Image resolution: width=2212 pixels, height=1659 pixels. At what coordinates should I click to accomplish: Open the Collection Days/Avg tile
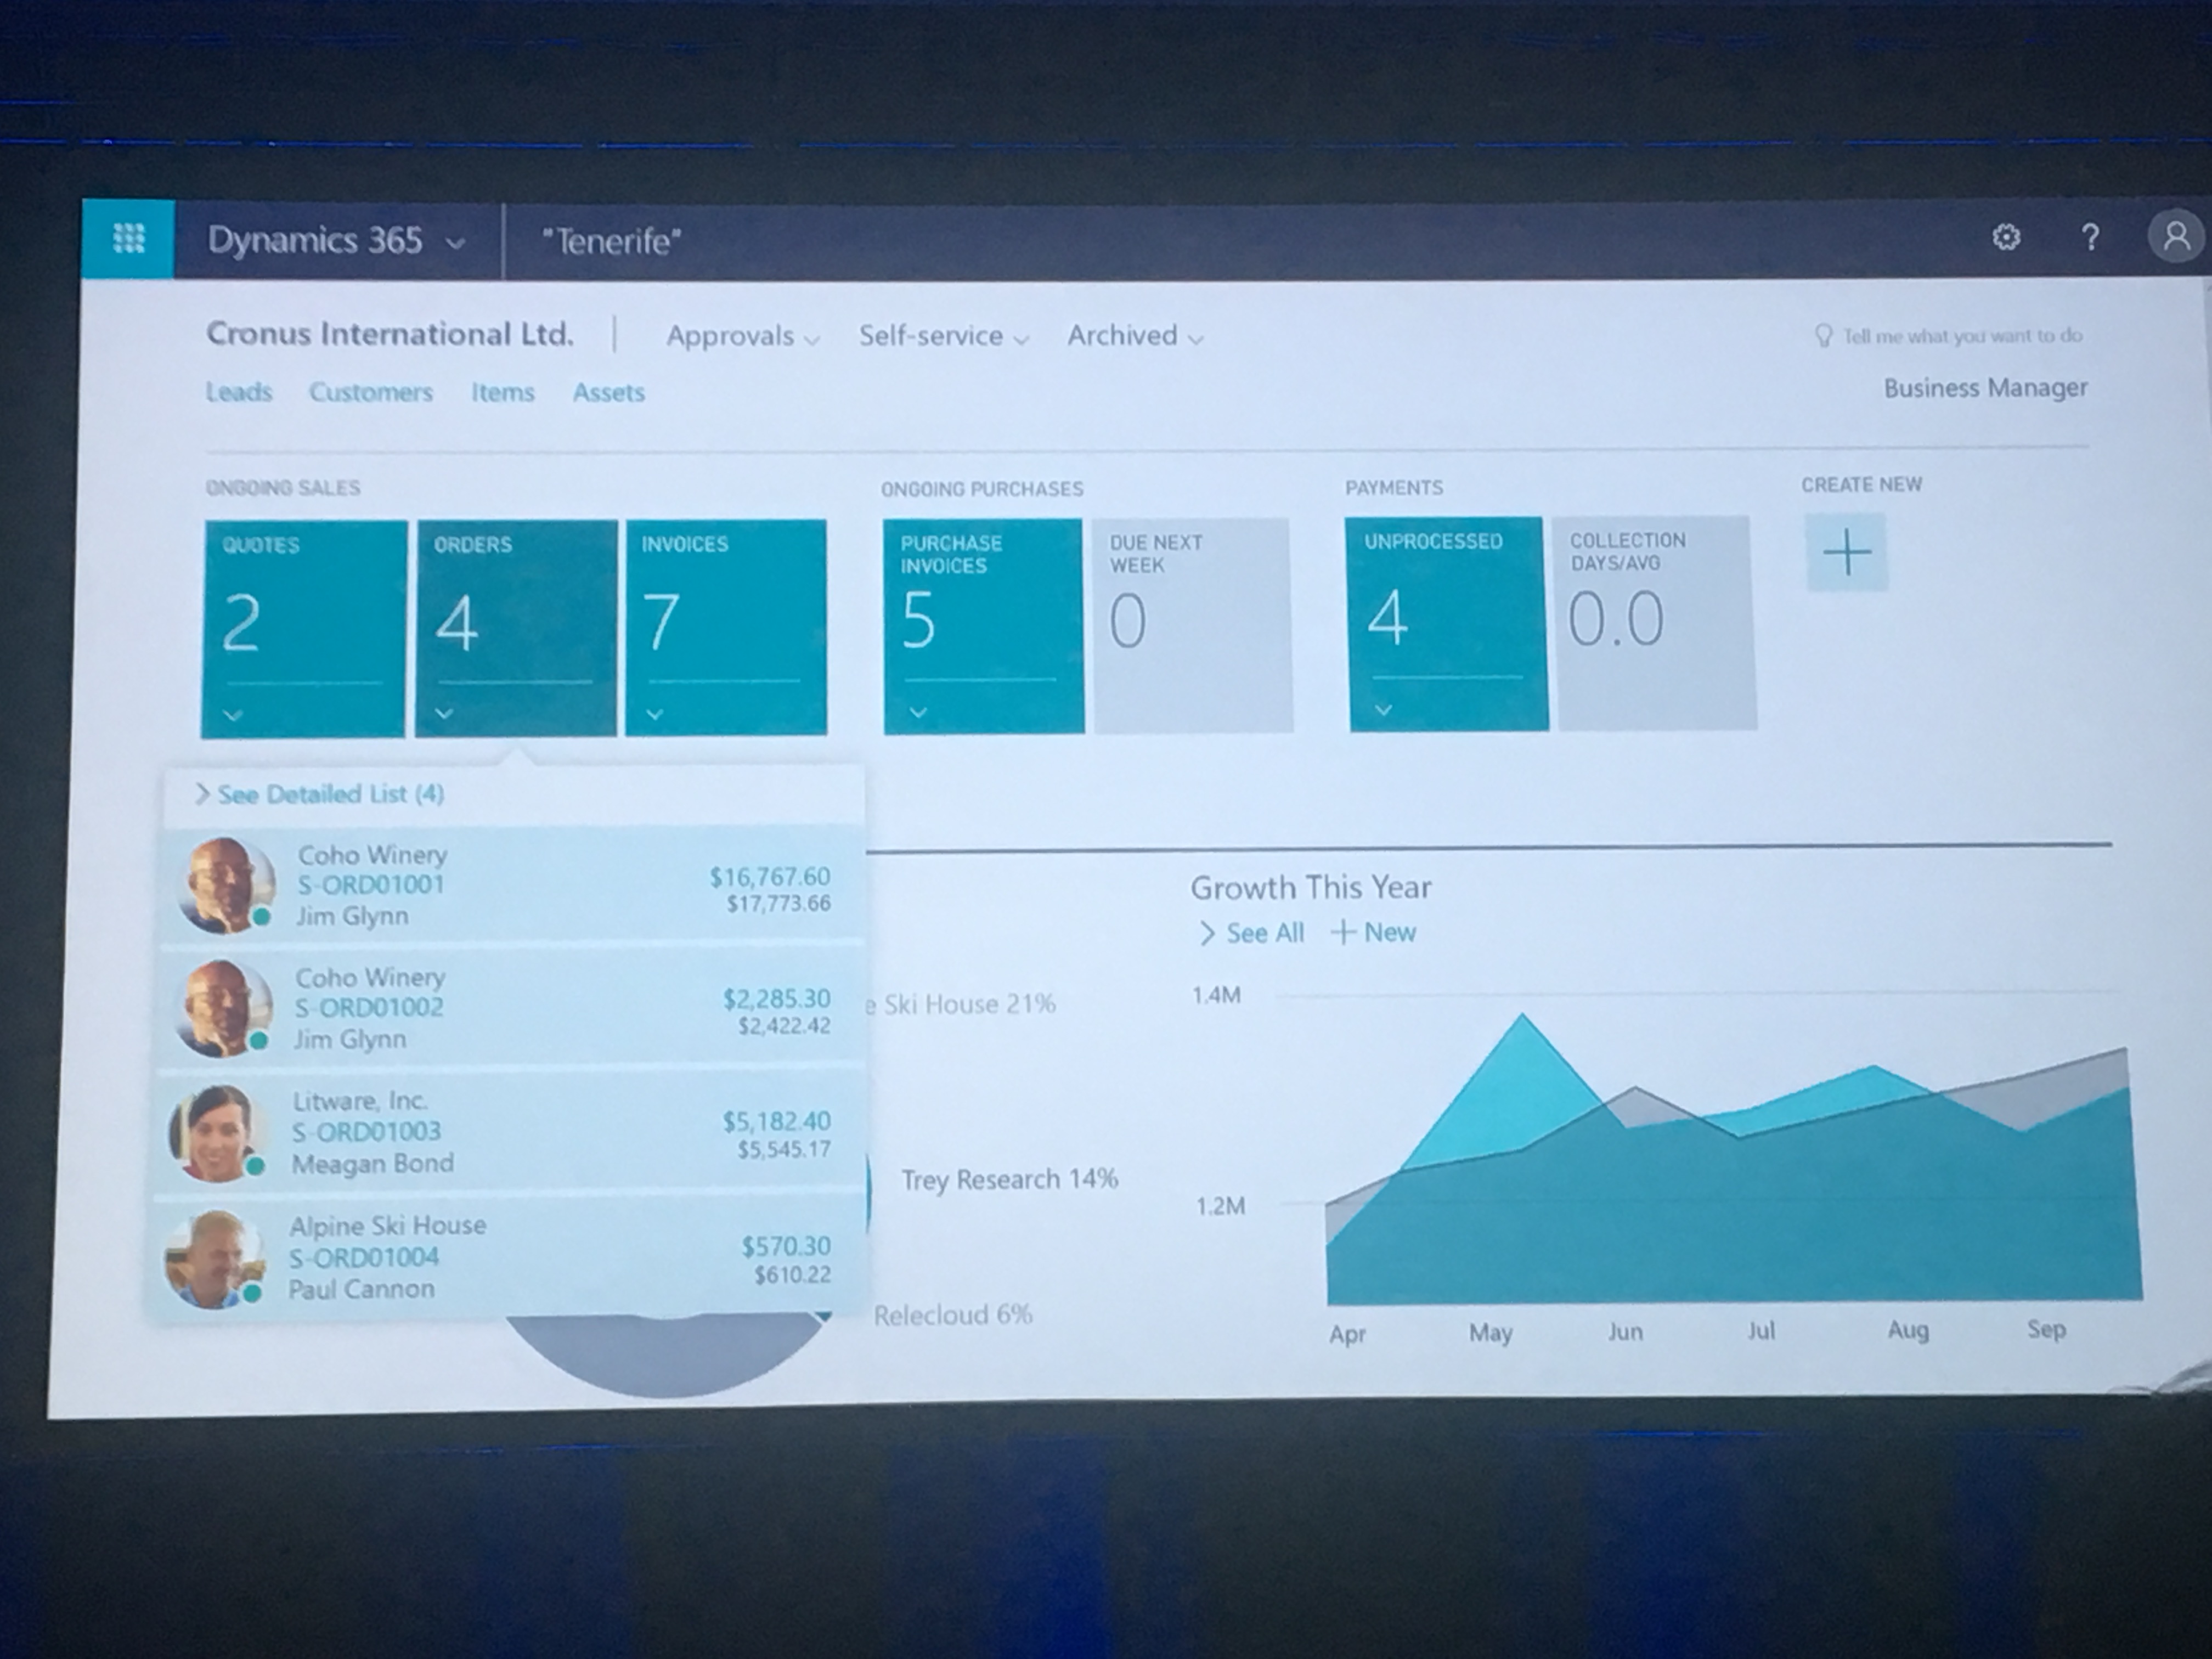[x=1655, y=623]
